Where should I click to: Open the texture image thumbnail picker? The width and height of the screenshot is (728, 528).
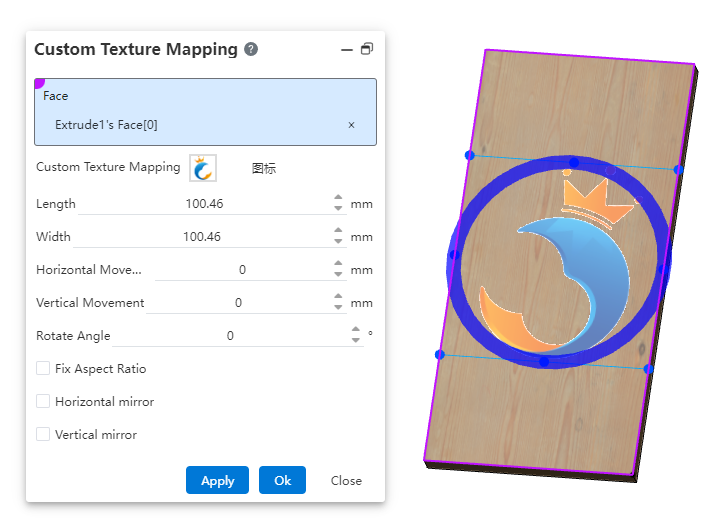[x=203, y=168]
